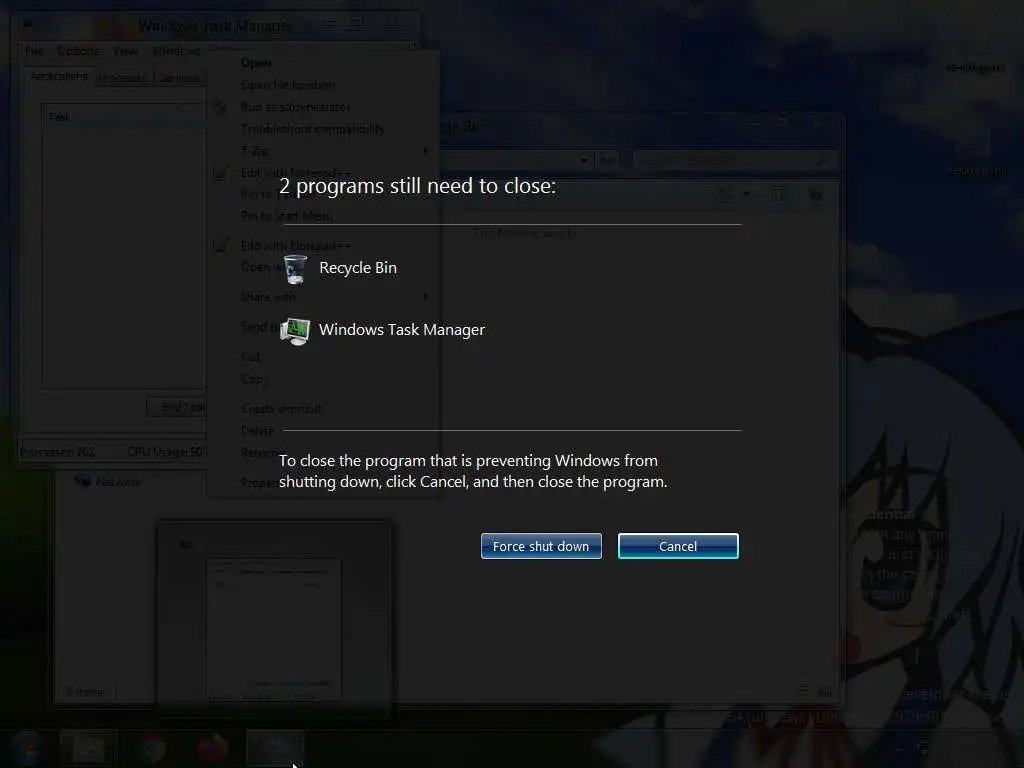Image resolution: width=1024 pixels, height=768 pixels.
Task: Open the File menu in Task Manager
Action: click(34, 51)
